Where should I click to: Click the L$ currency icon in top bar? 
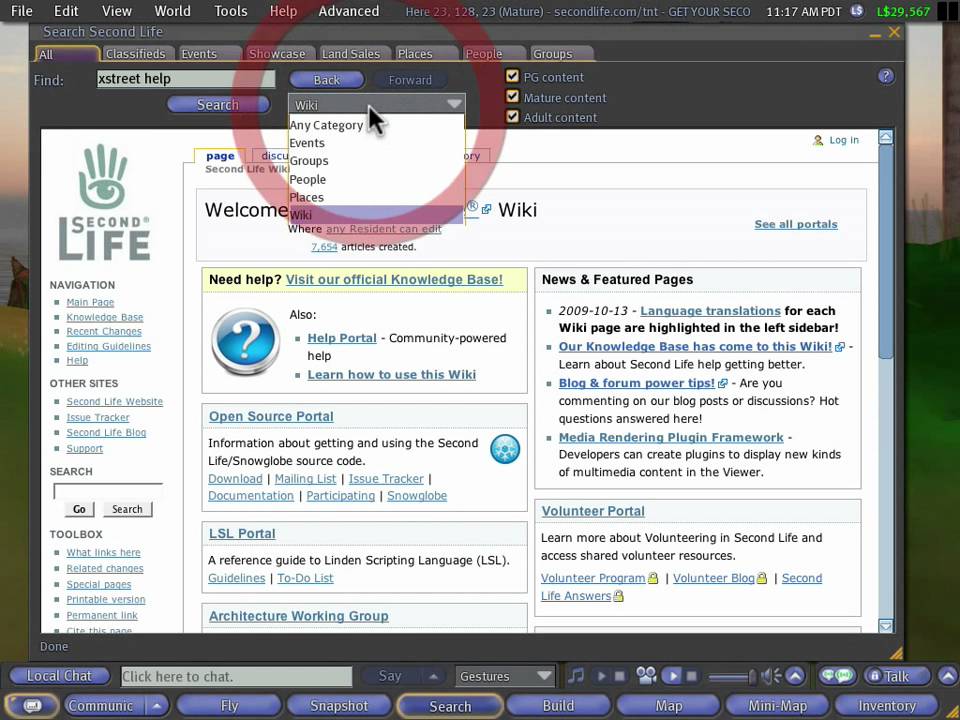pos(857,11)
